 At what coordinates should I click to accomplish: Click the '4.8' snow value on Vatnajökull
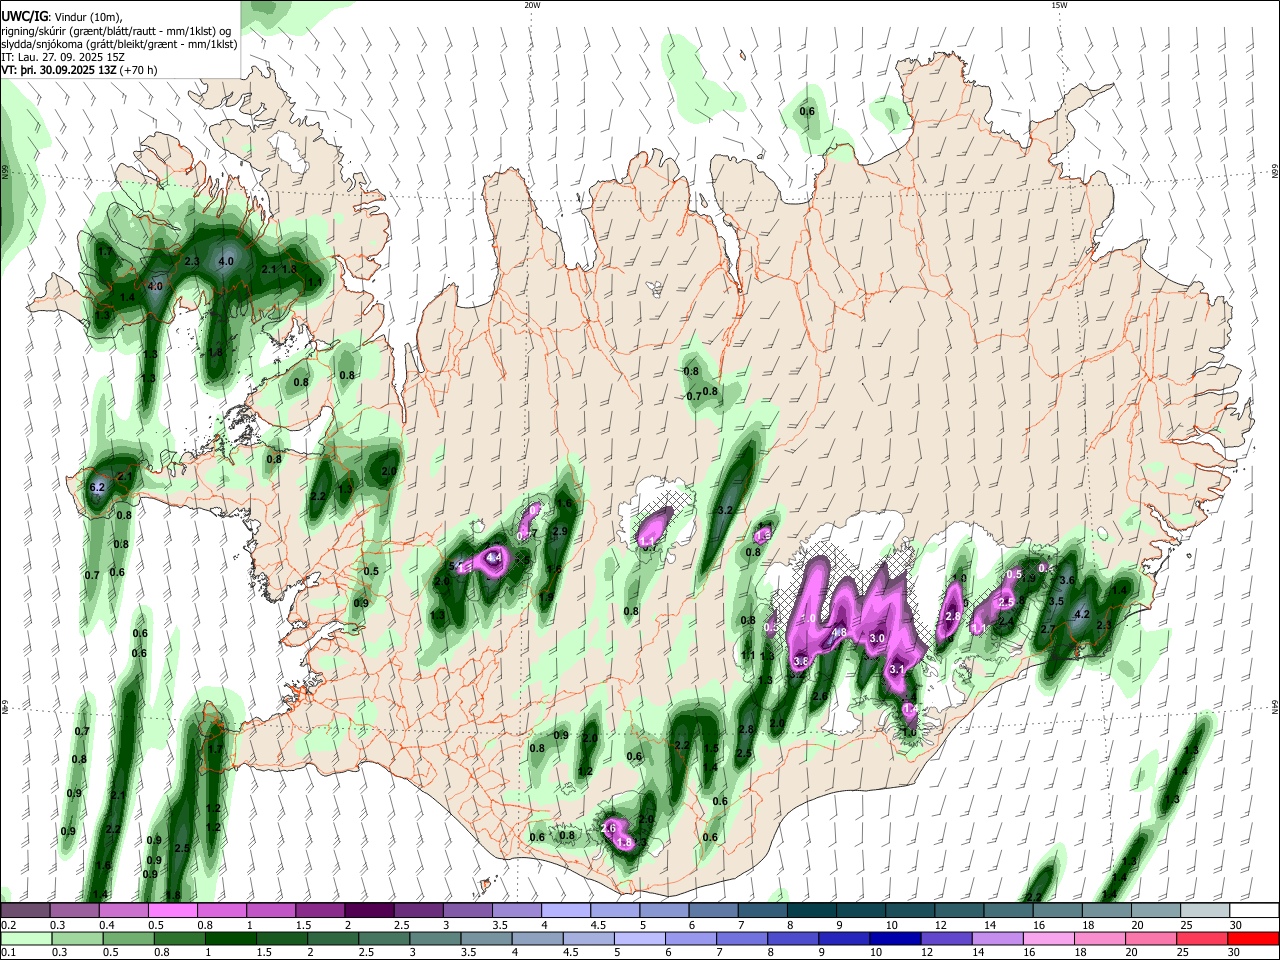(x=840, y=632)
